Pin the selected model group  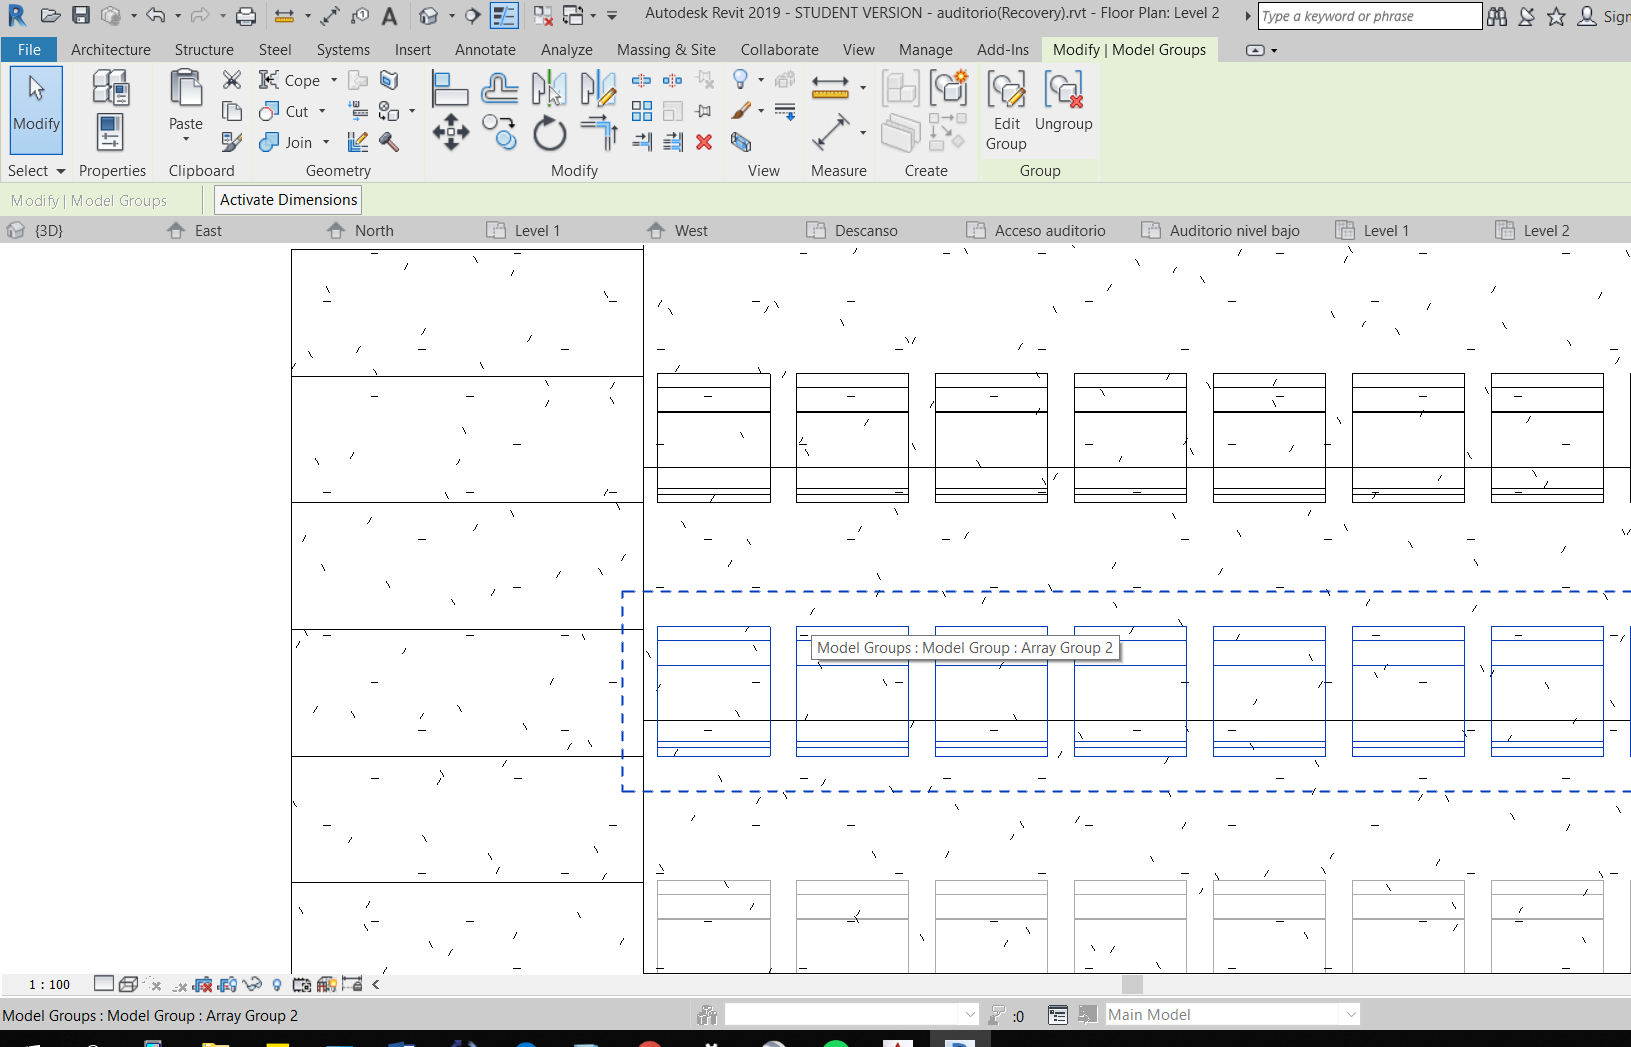[x=703, y=111]
